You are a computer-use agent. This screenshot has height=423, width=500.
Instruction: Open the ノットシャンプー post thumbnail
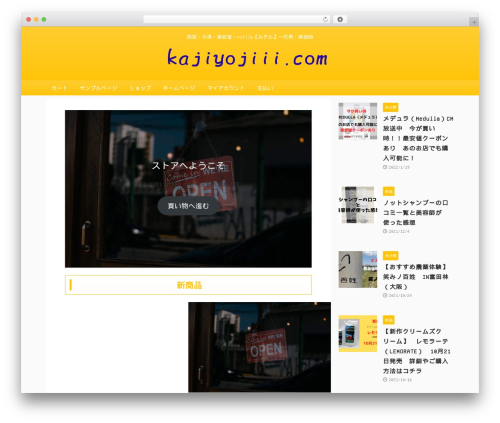point(358,205)
